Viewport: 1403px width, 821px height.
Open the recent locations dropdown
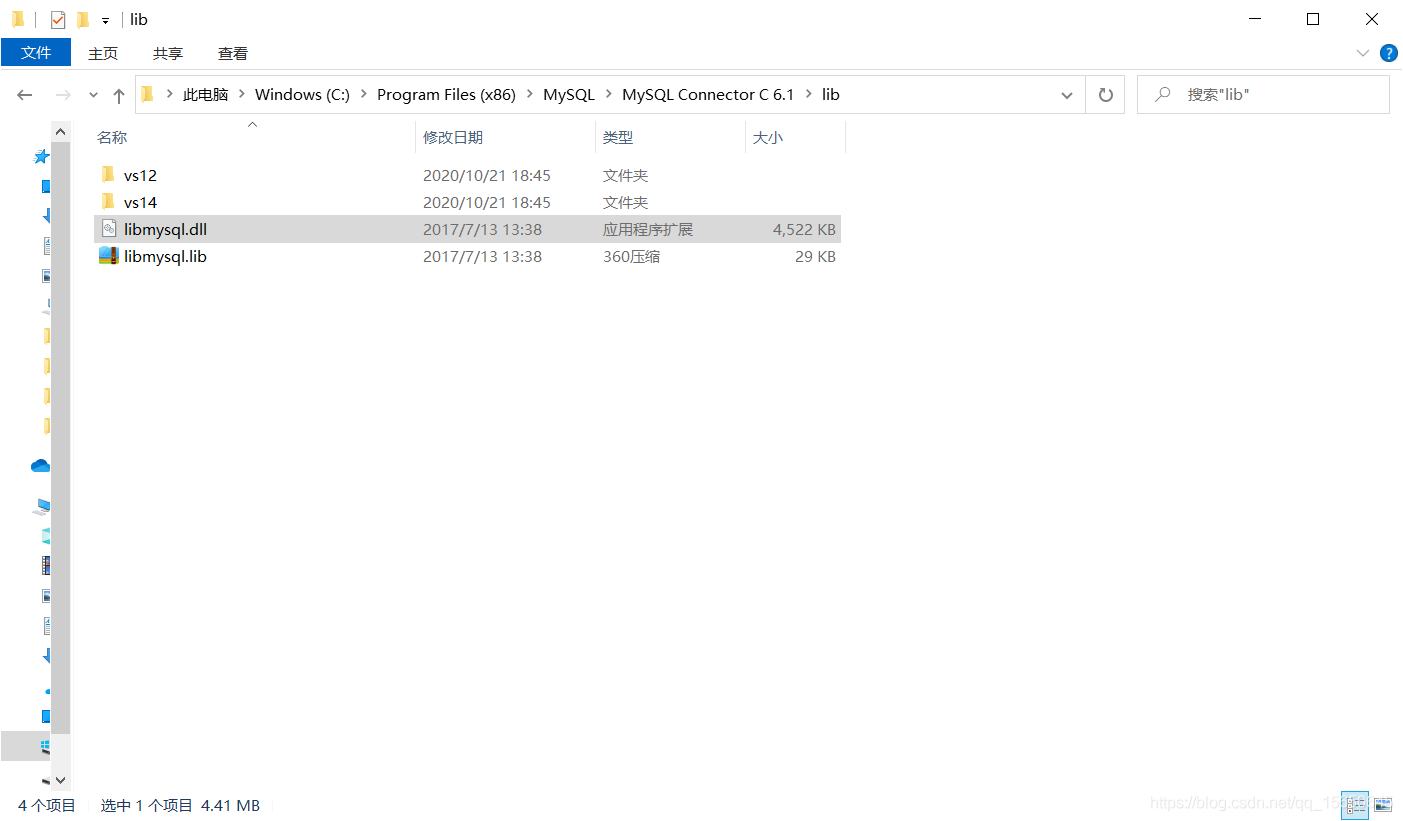tap(94, 95)
